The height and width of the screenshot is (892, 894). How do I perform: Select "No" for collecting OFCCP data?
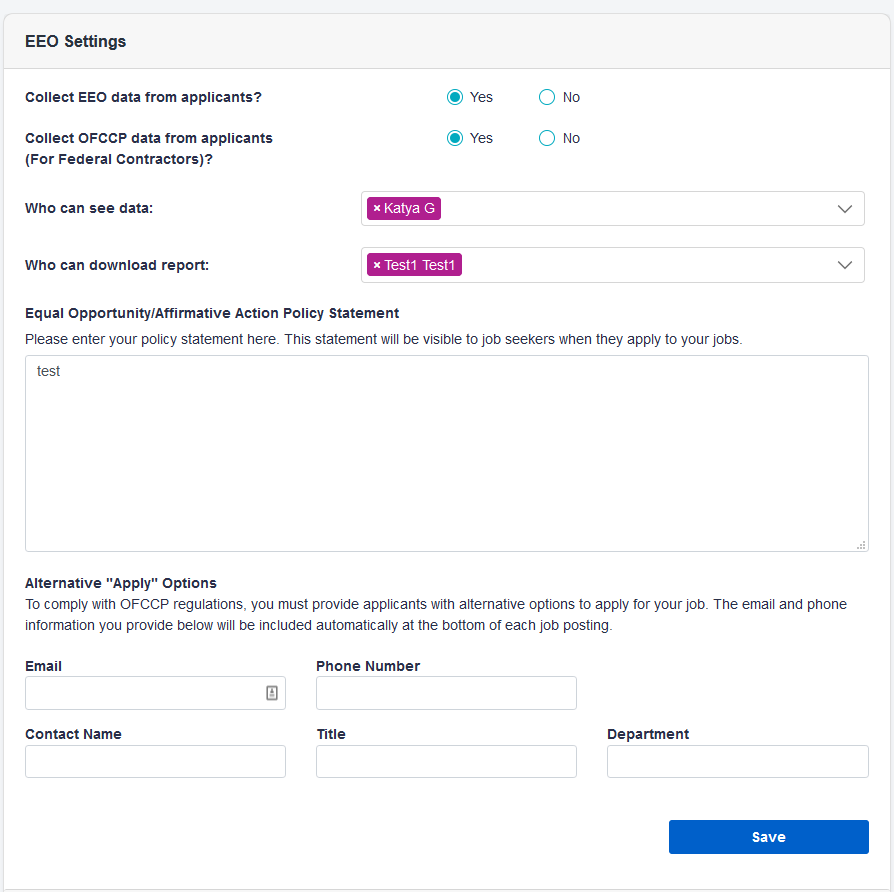[547, 138]
